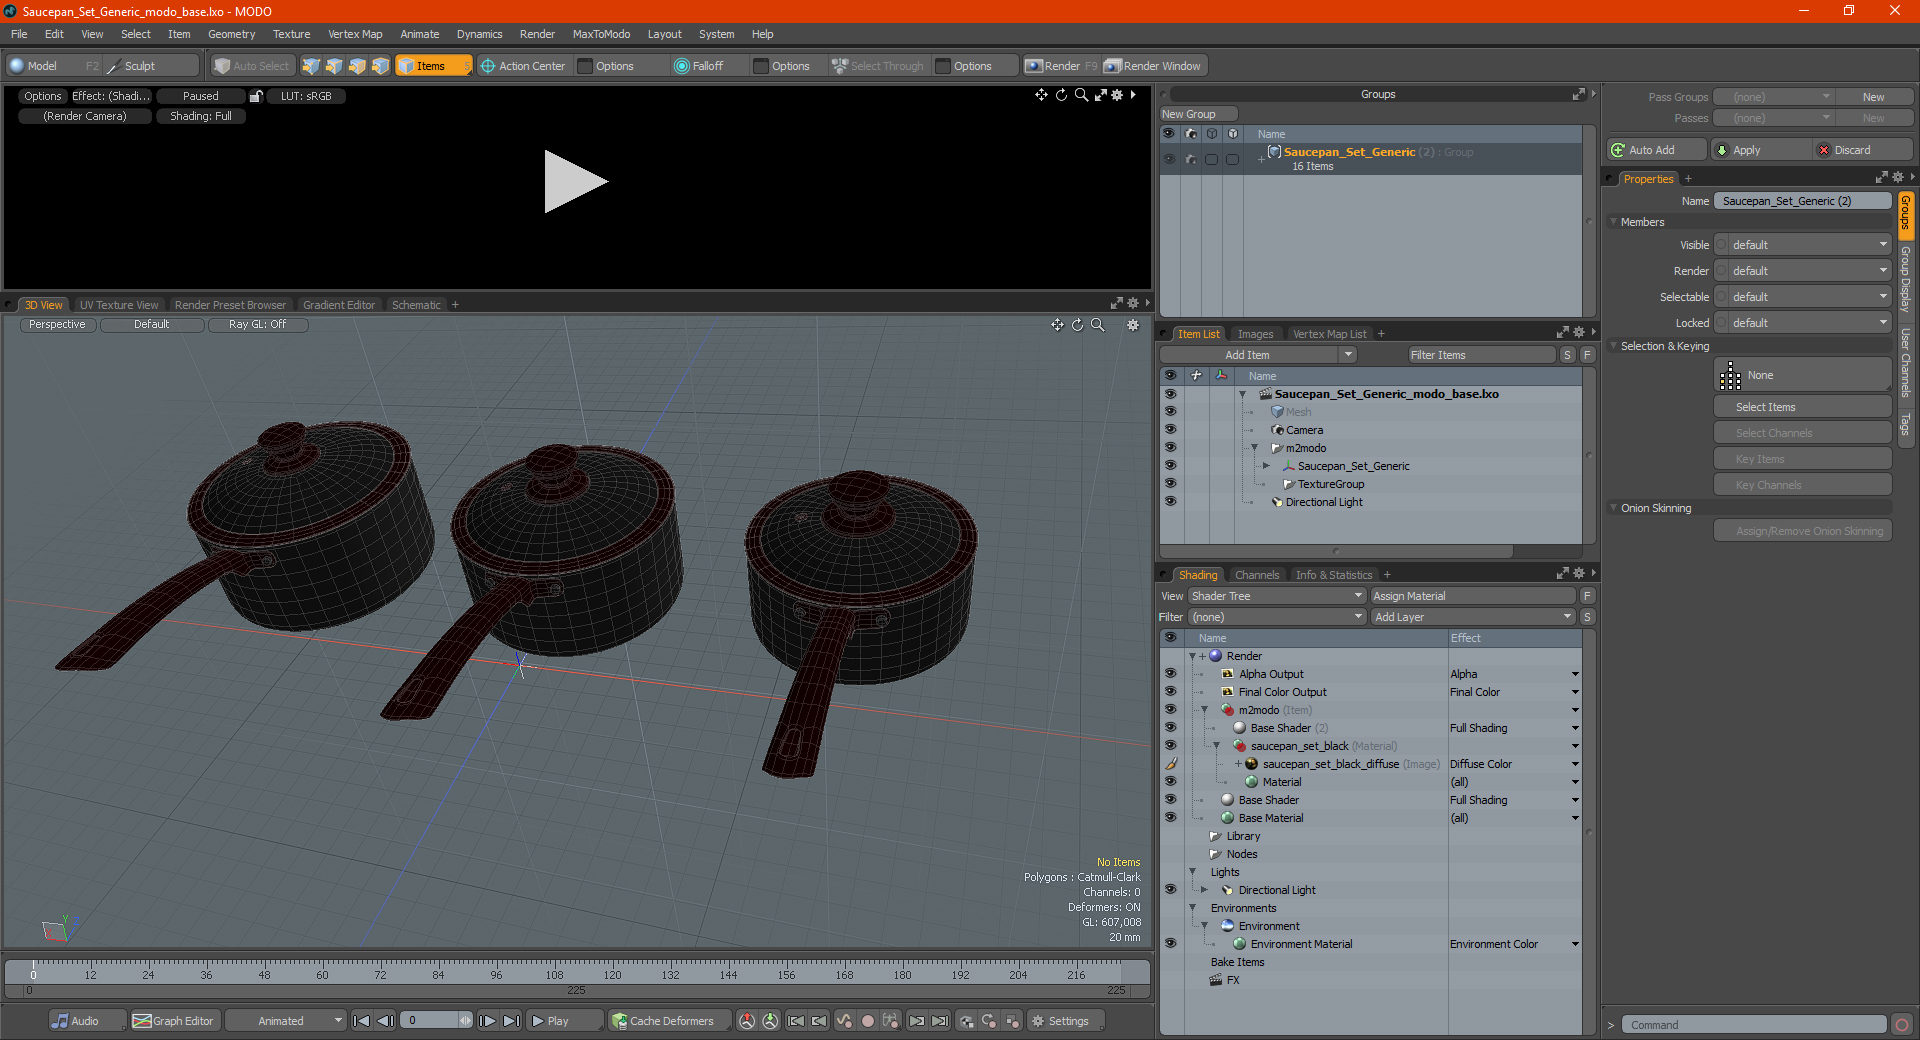Toggle saucepan_set_black material visibility
The width and height of the screenshot is (1920, 1040).
pos(1170,746)
